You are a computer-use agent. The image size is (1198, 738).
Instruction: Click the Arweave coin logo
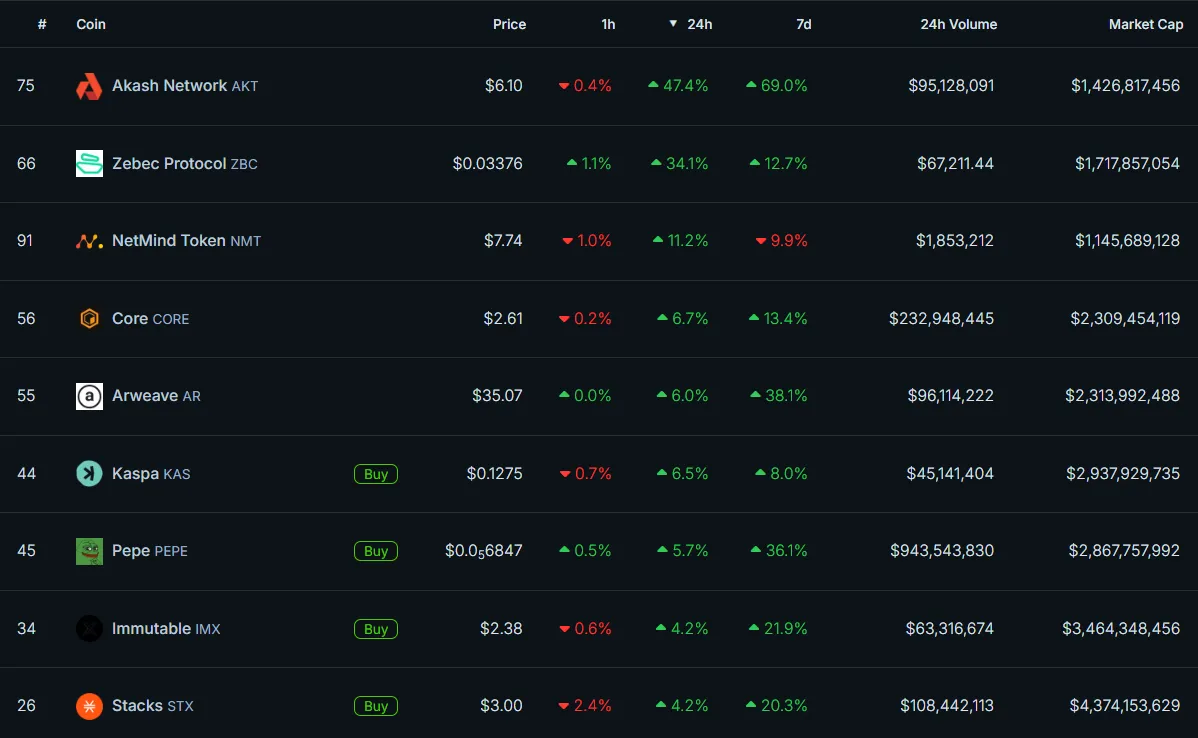[x=89, y=396]
